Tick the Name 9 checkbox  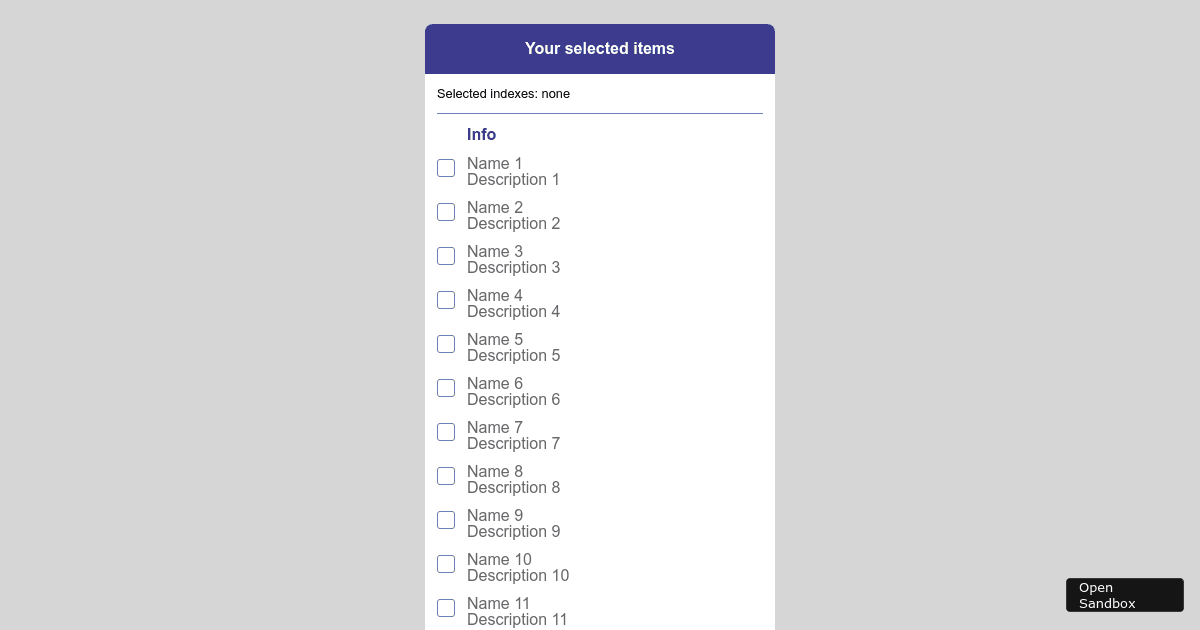[x=446, y=520]
